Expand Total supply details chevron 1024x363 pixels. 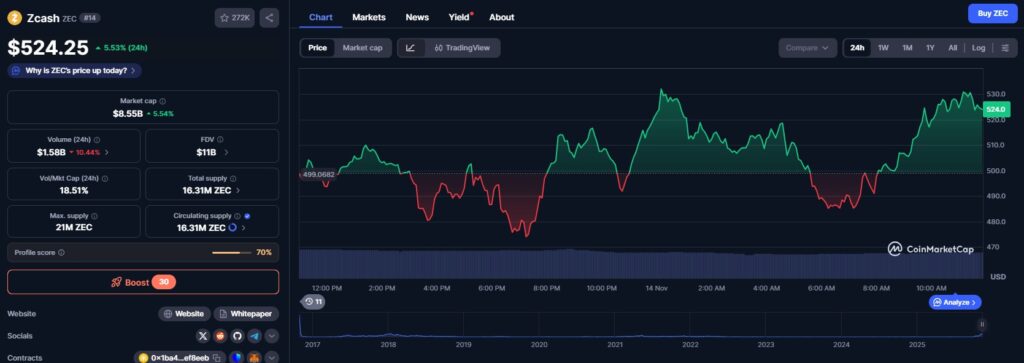pos(238,190)
